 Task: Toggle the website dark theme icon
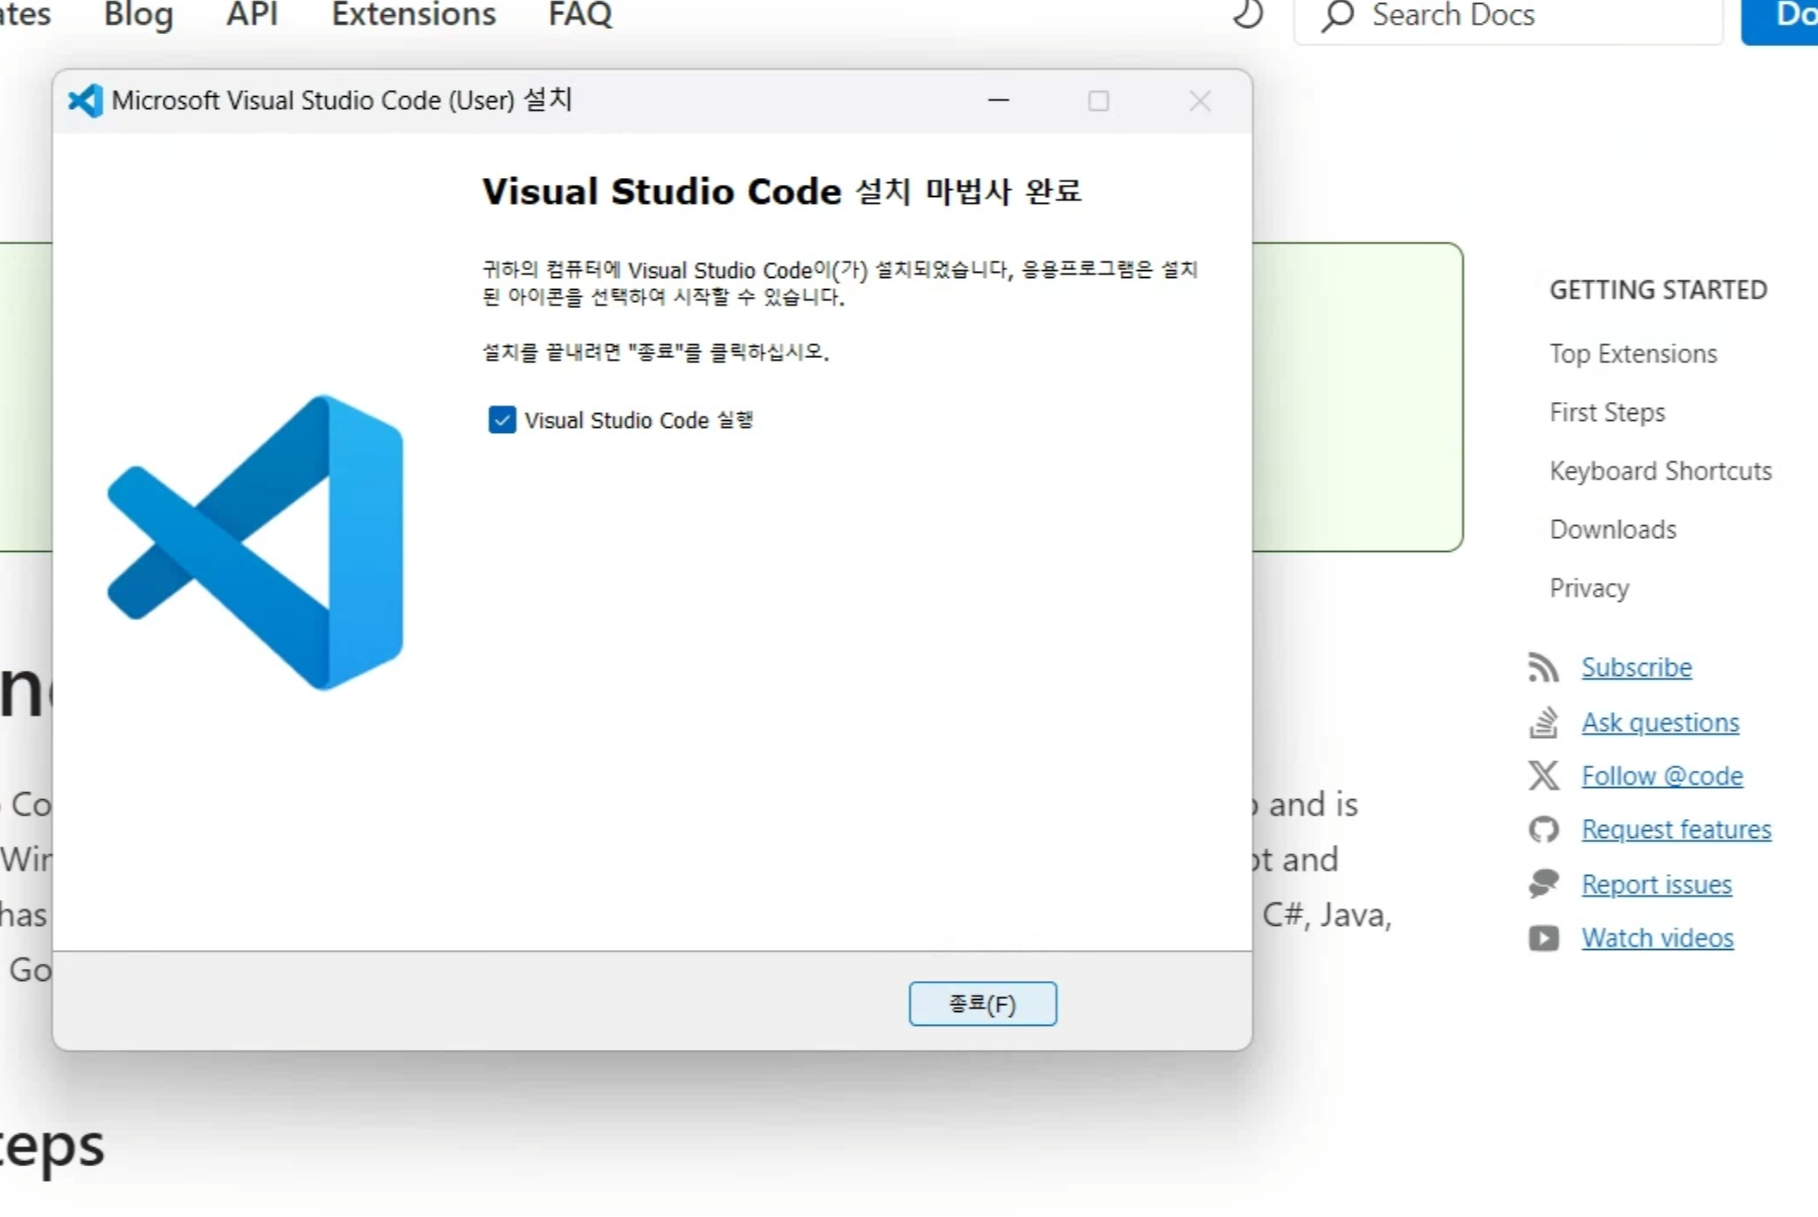(x=1247, y=14)
